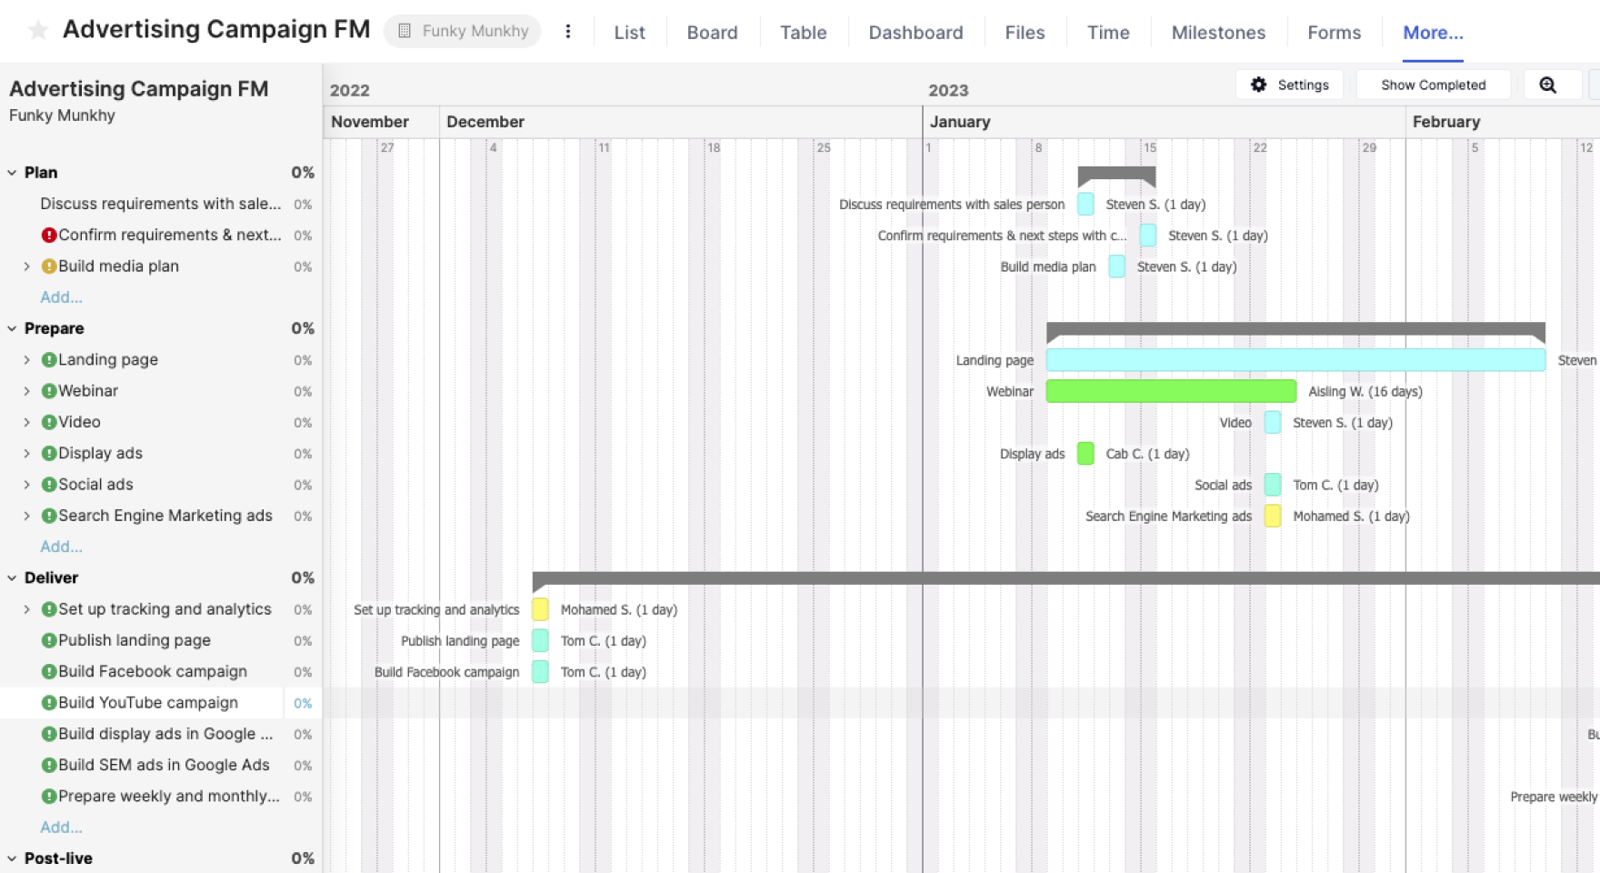Screen dimensions: 1600x873
Task: Collapse the Plan section
Action: point(12,172)
